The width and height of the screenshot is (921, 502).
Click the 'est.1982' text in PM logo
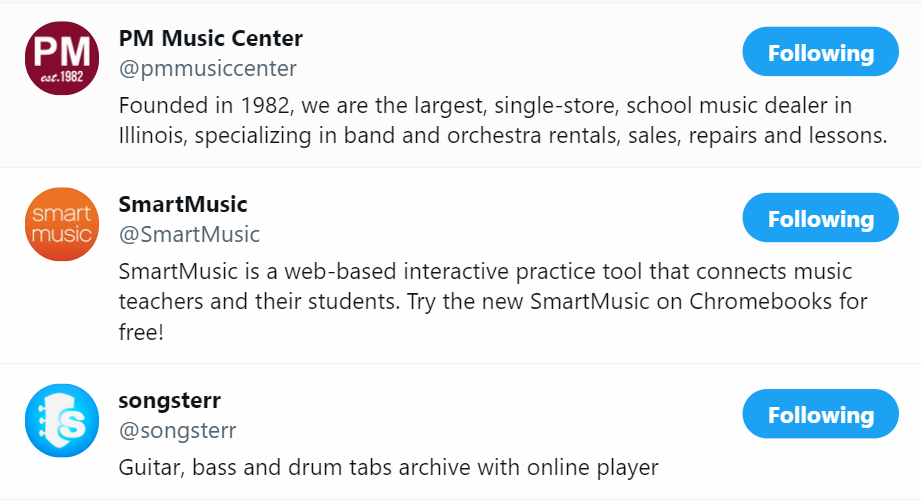(62, 77)
